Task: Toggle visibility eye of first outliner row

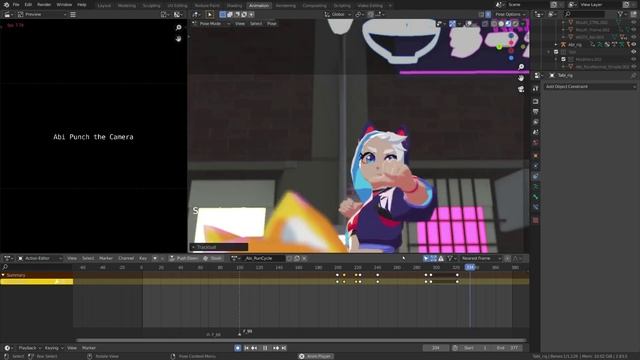Action: coord(634,22)
